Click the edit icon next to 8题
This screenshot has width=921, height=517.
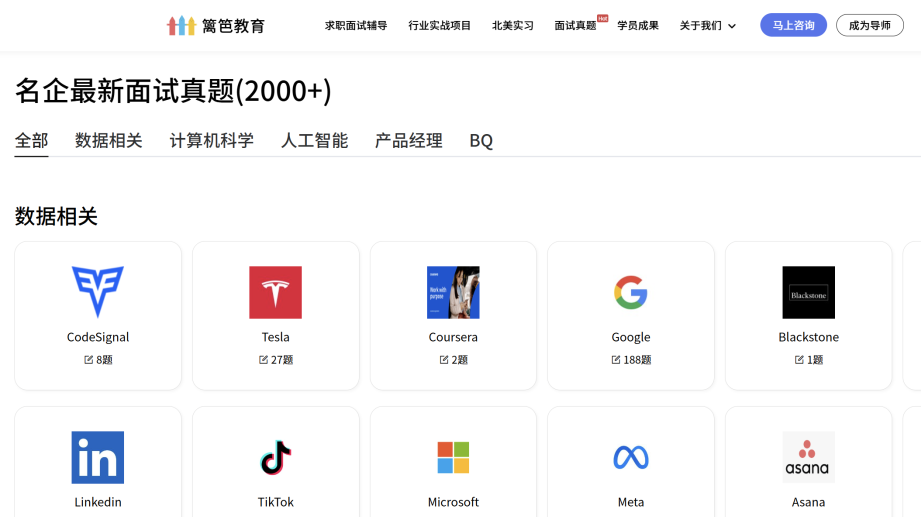89,360
